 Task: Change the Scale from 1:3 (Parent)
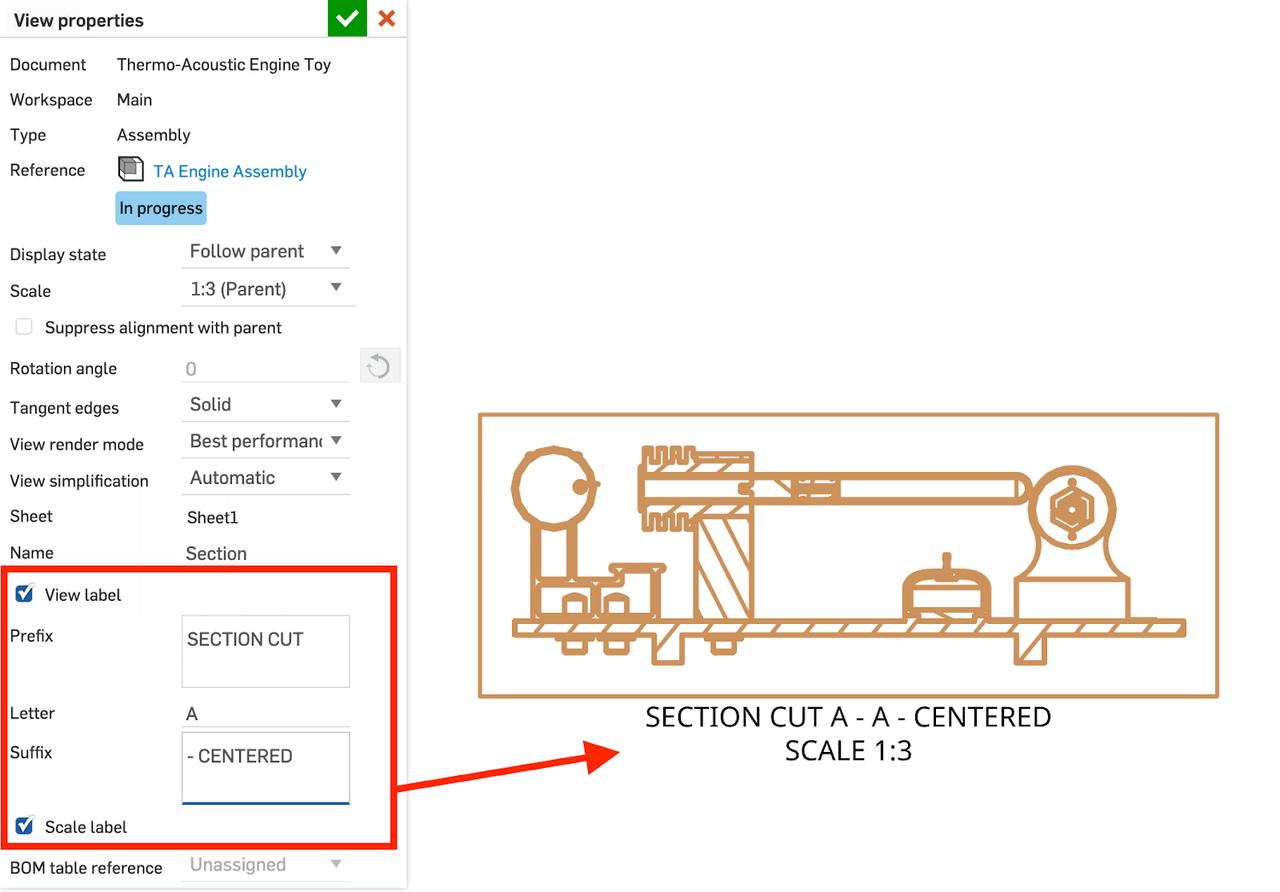click(x=265, y=288)
